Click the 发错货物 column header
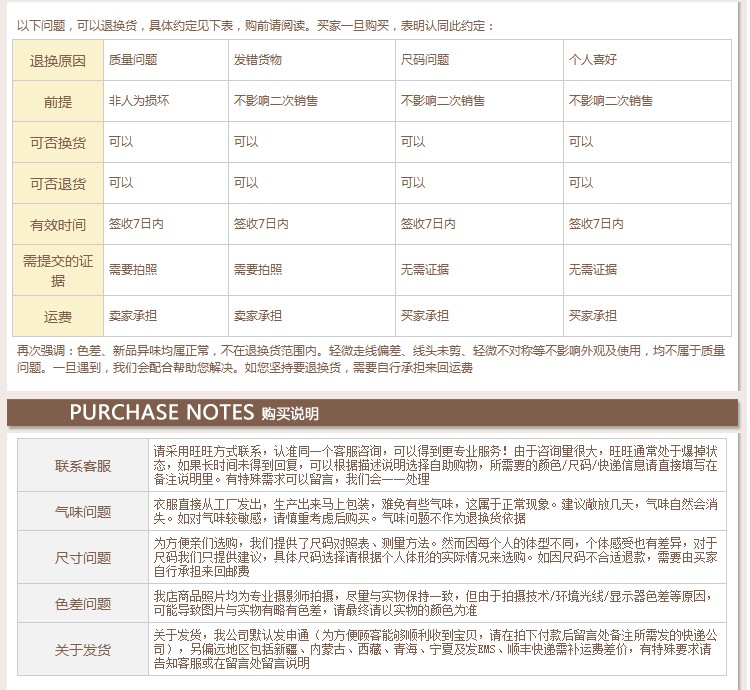The height and width of the screenshot is (690, 750). pyautogui.click(x=258, y=60)
